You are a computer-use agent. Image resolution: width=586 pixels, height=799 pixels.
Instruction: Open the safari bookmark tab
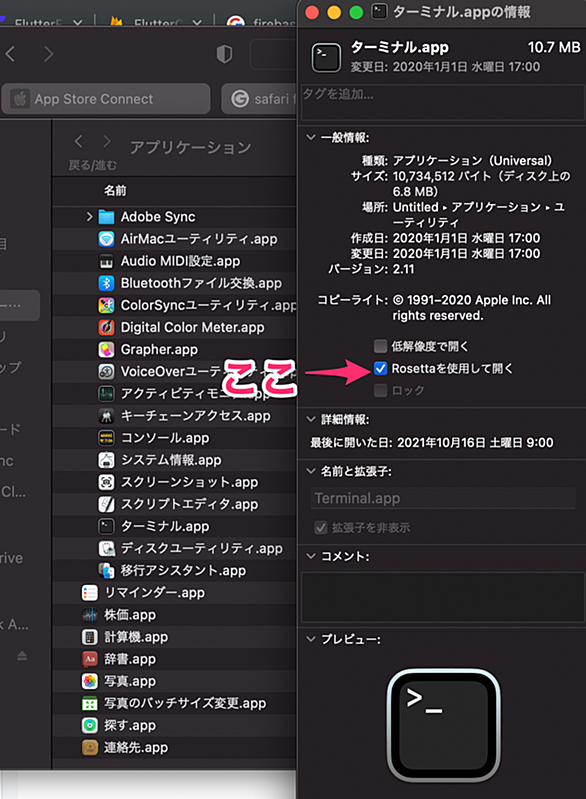(x=259, y=99)
